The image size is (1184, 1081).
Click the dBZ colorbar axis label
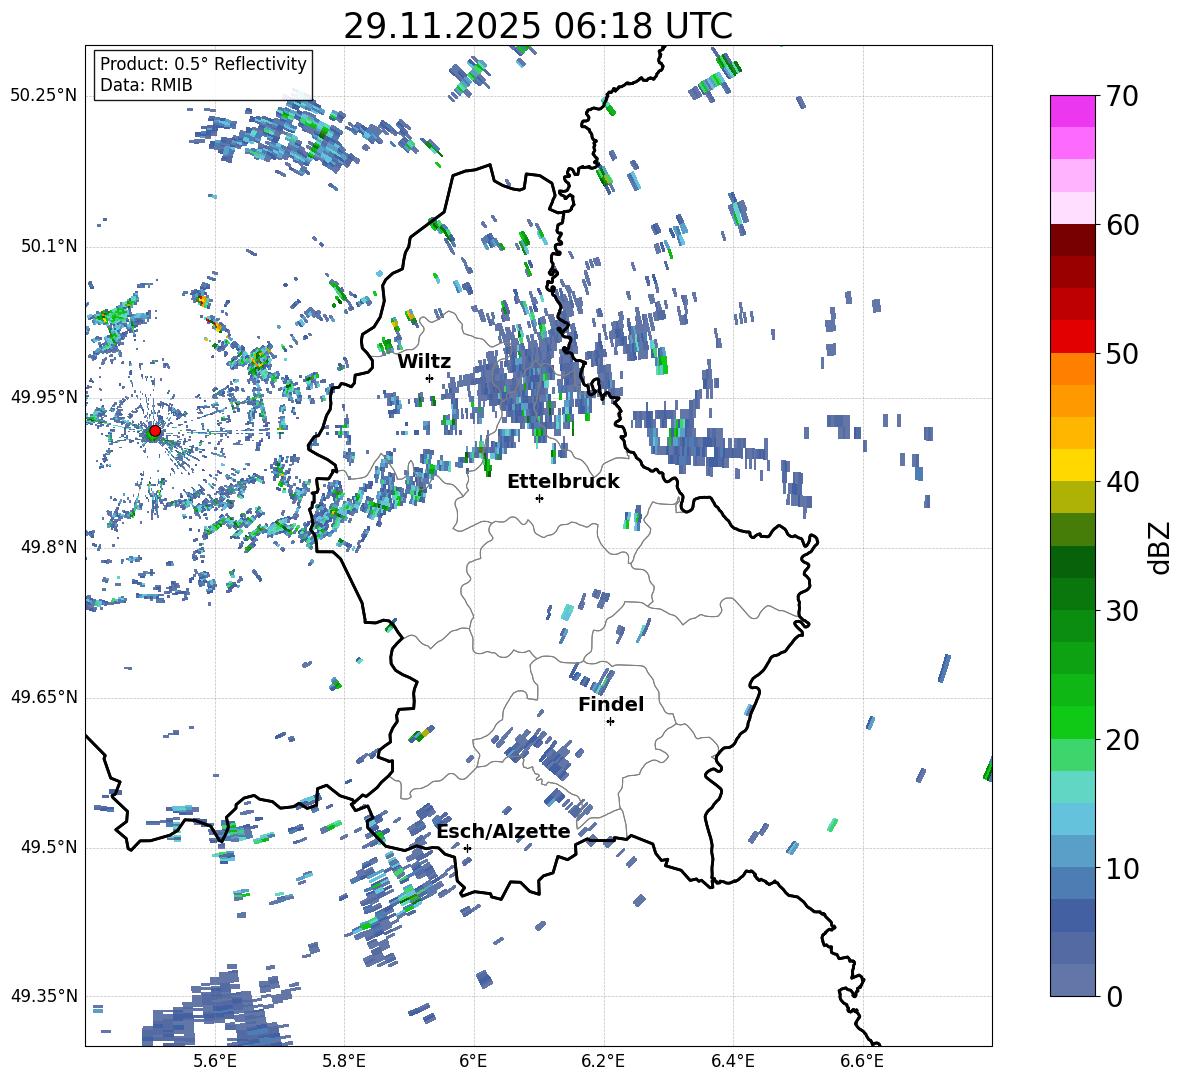[1160, 547]
